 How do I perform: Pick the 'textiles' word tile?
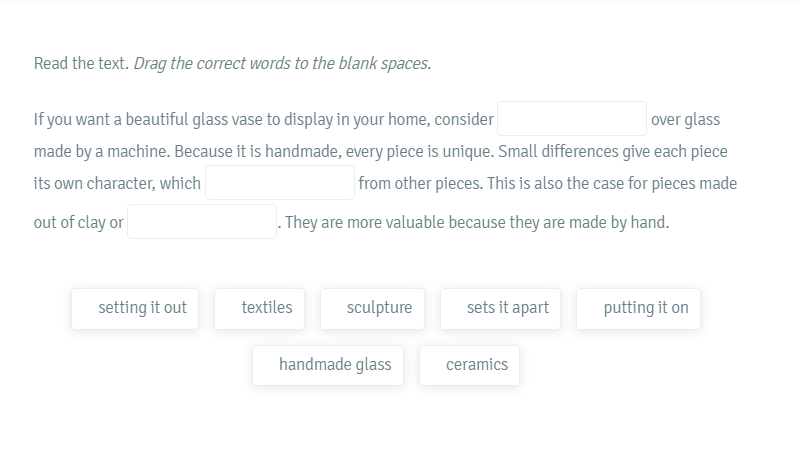[260, 309]
